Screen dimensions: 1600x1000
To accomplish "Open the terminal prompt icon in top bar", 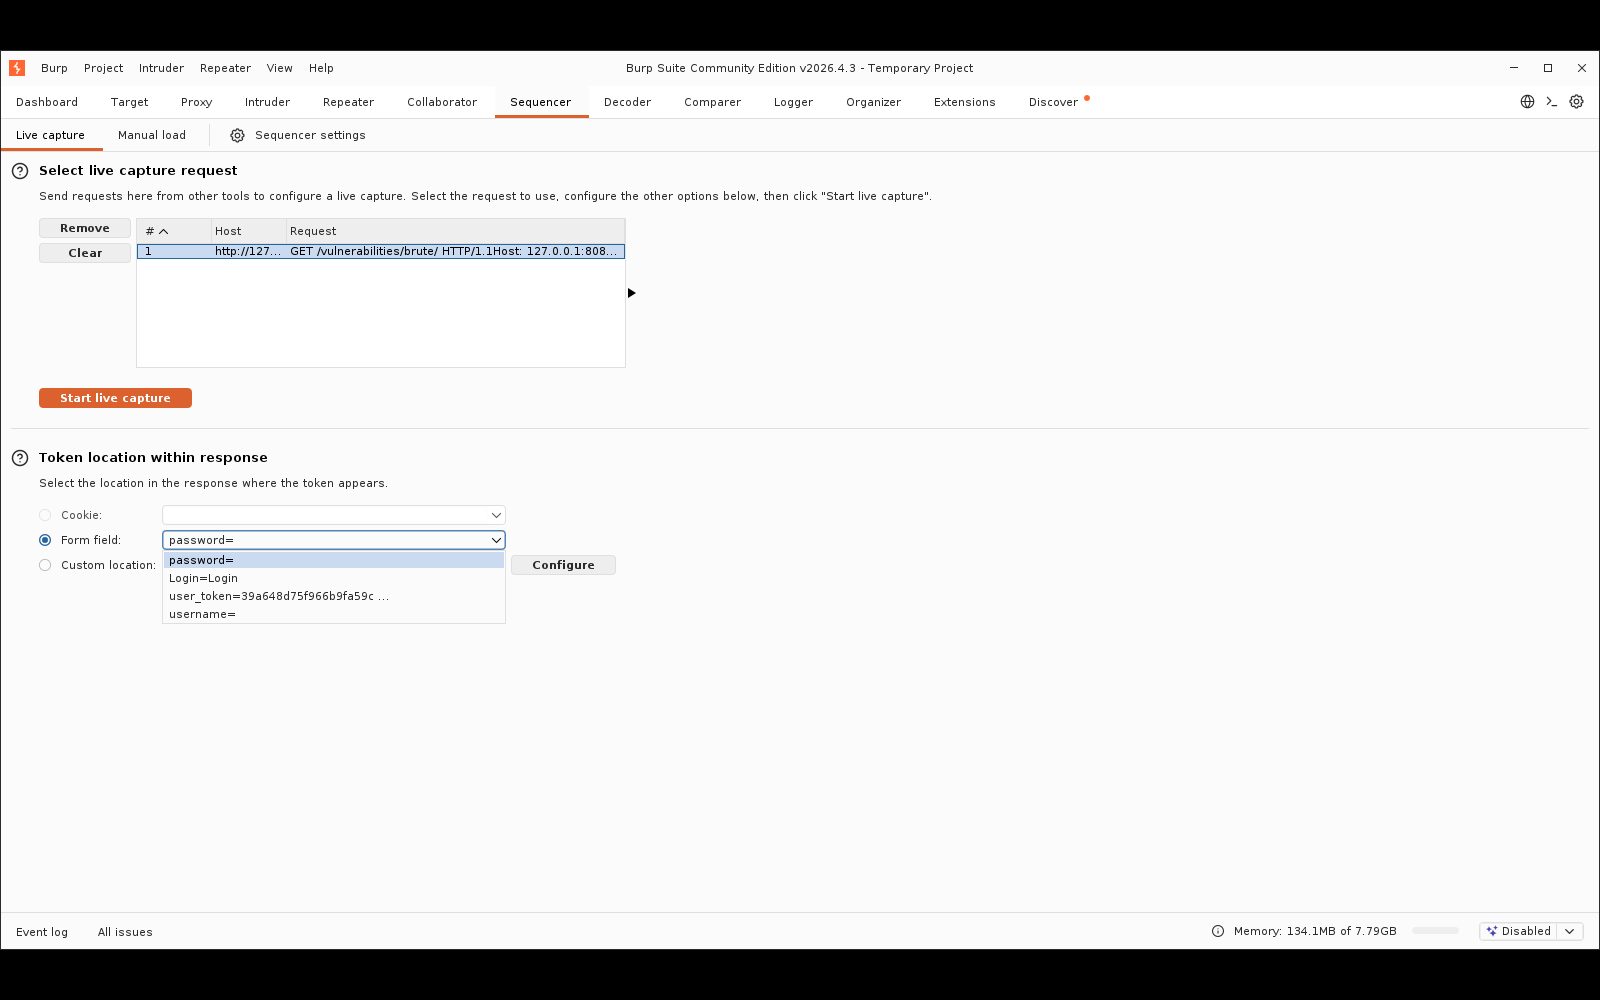I will [x=1552, y=102].
